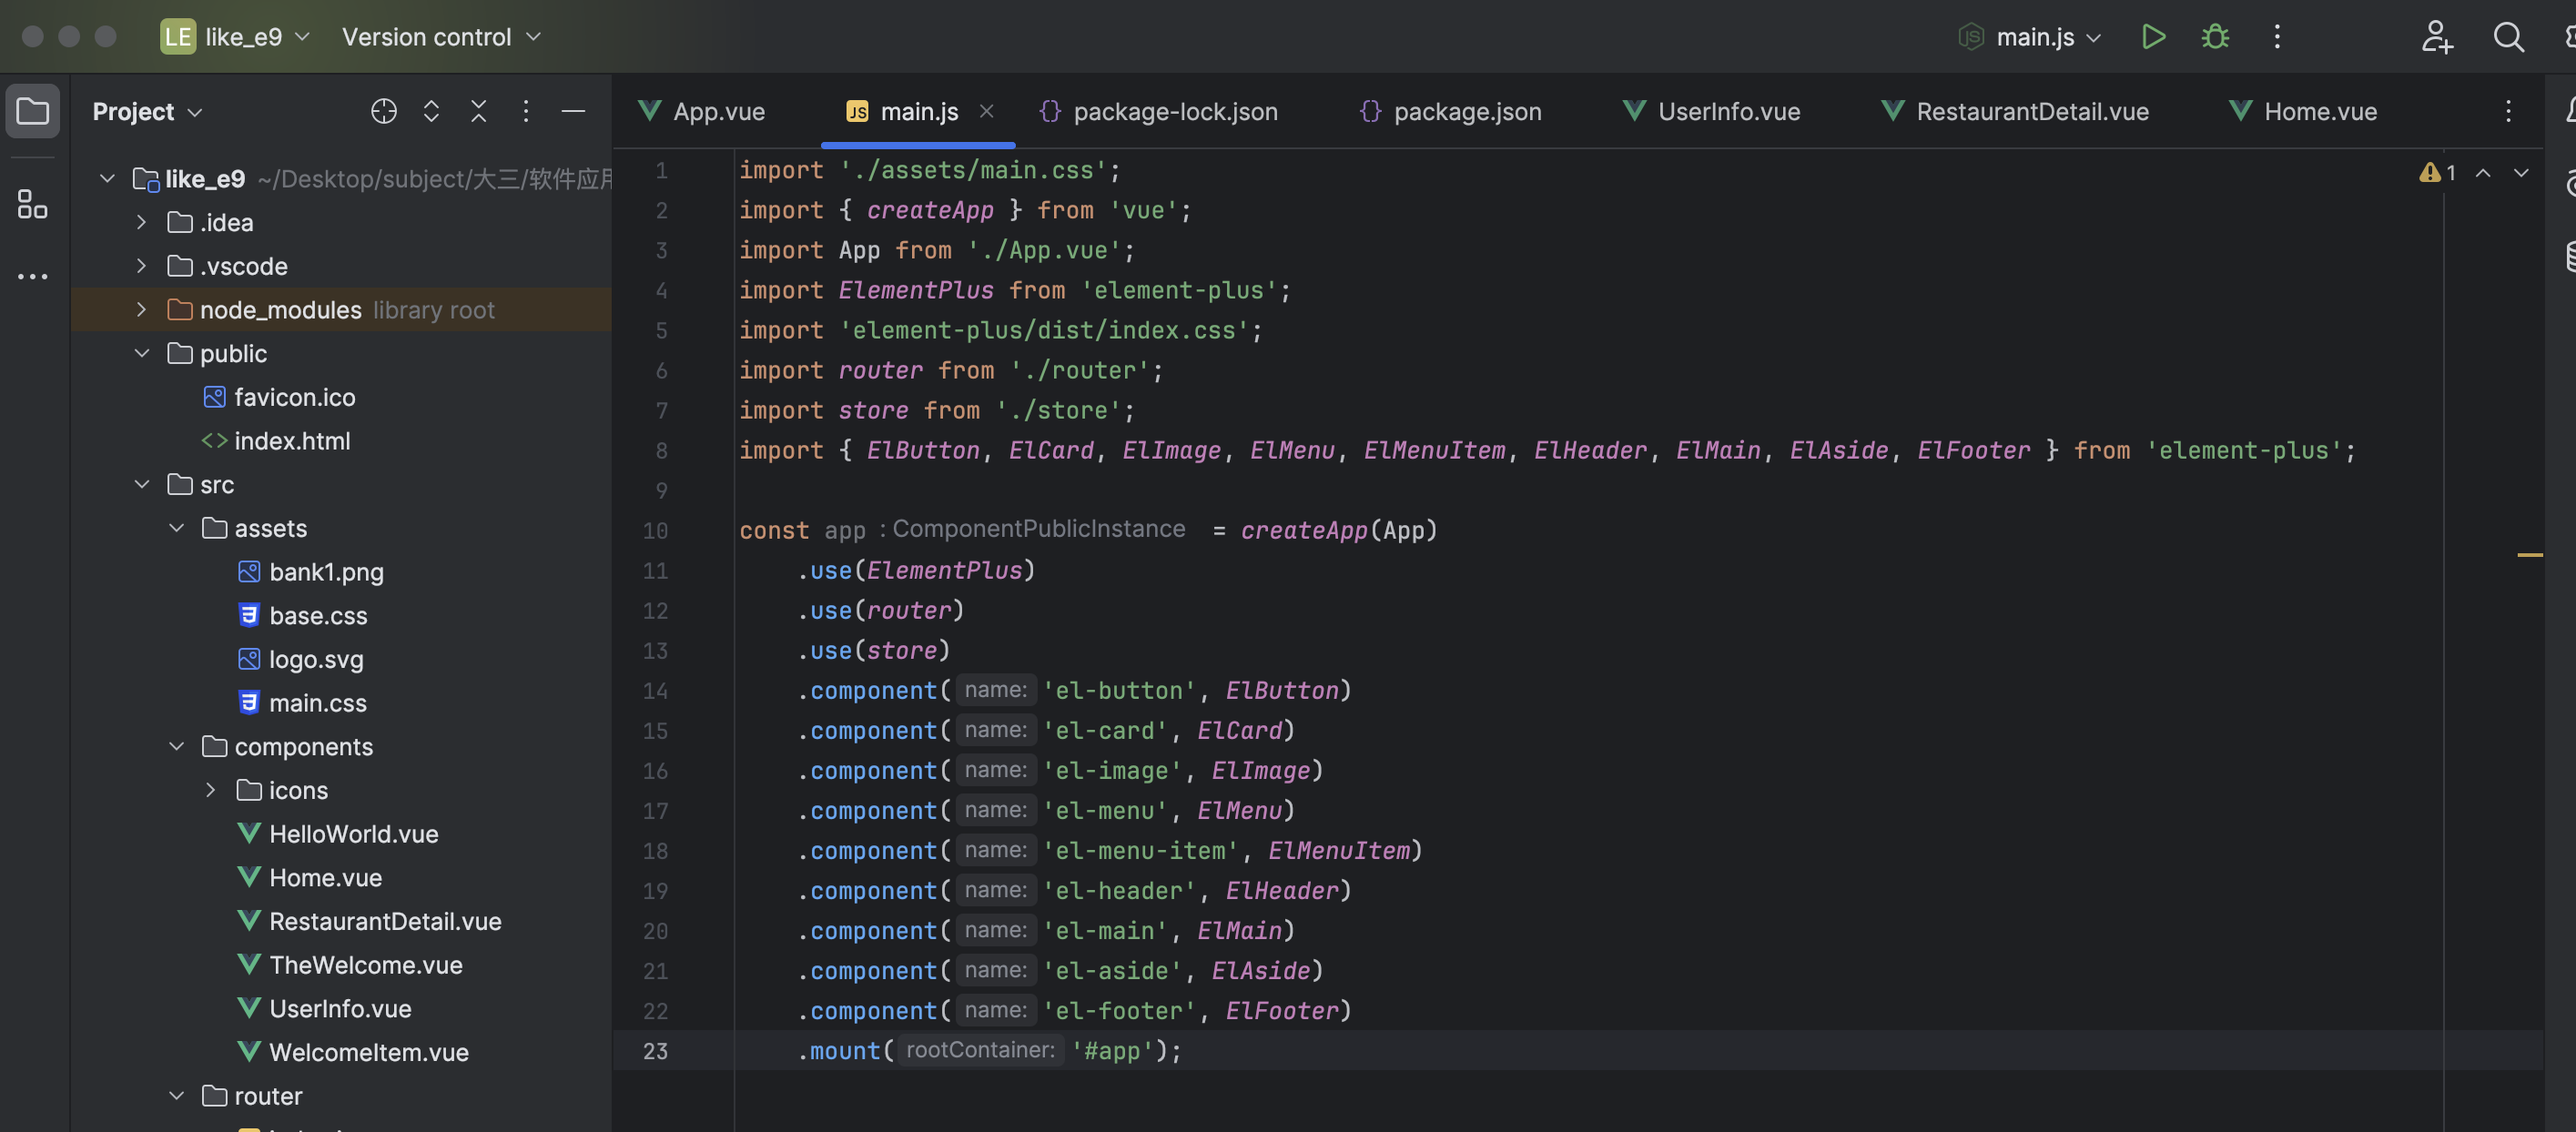Click the warning indicator showing 1 problem
The width and height of the screenshot is (2576, 1132).
(x=2437, y=173)
